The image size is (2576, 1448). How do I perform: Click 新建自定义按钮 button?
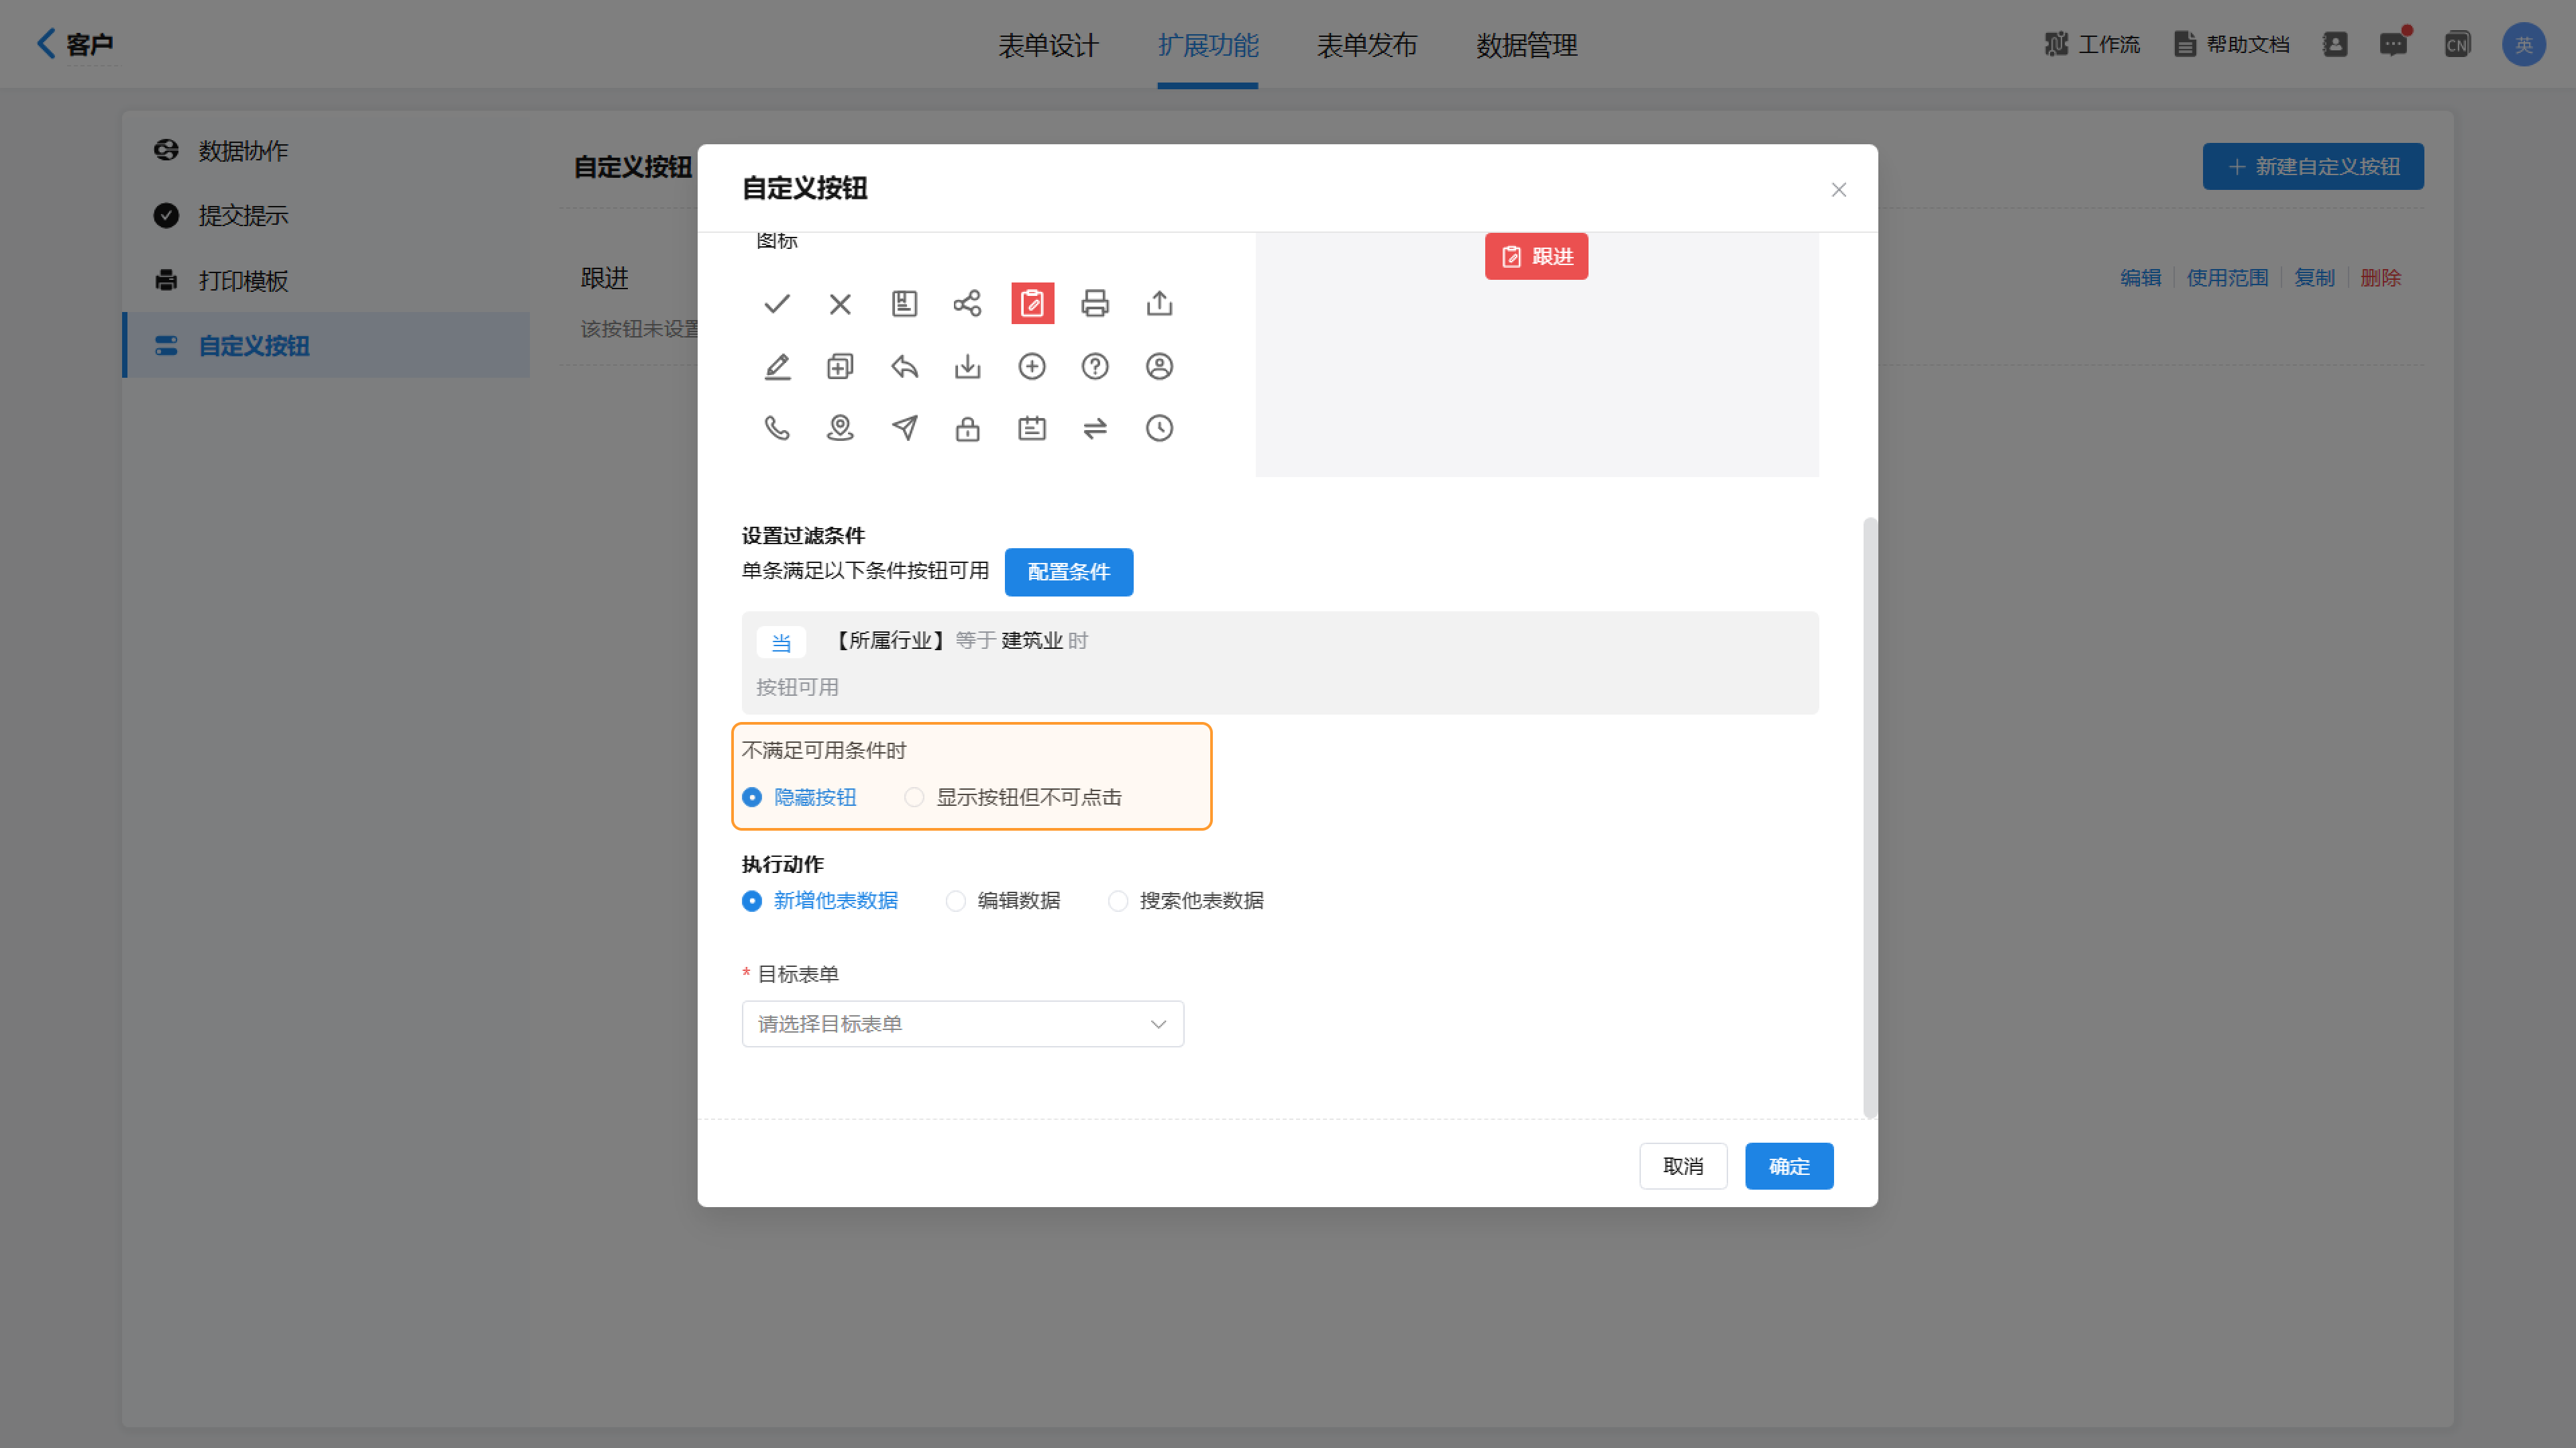(x=2312, y=166)
